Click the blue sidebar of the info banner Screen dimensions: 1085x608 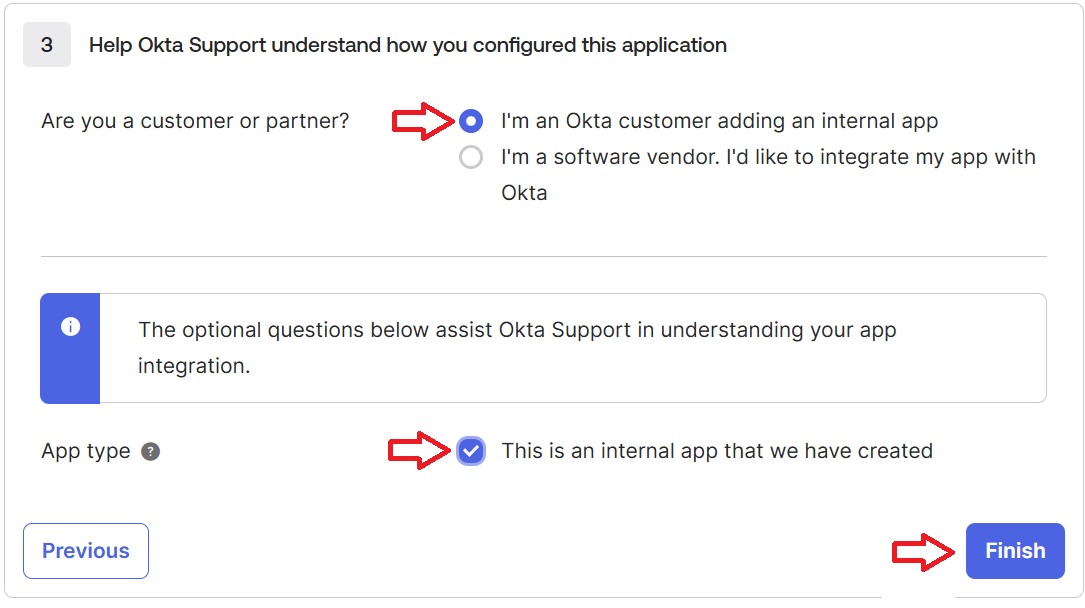pyautogui.click(x=70, y=370)
